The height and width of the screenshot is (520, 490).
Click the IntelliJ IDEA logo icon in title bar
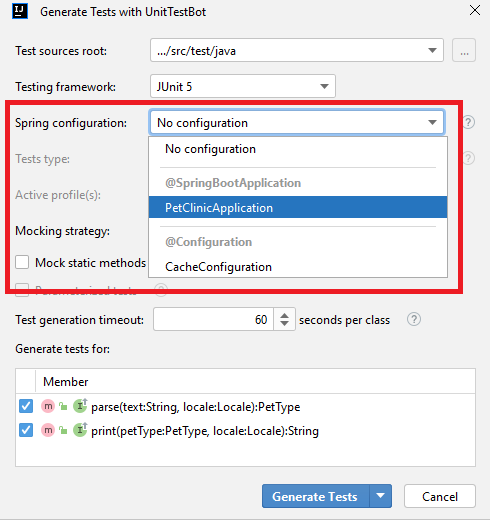point(20,11)
